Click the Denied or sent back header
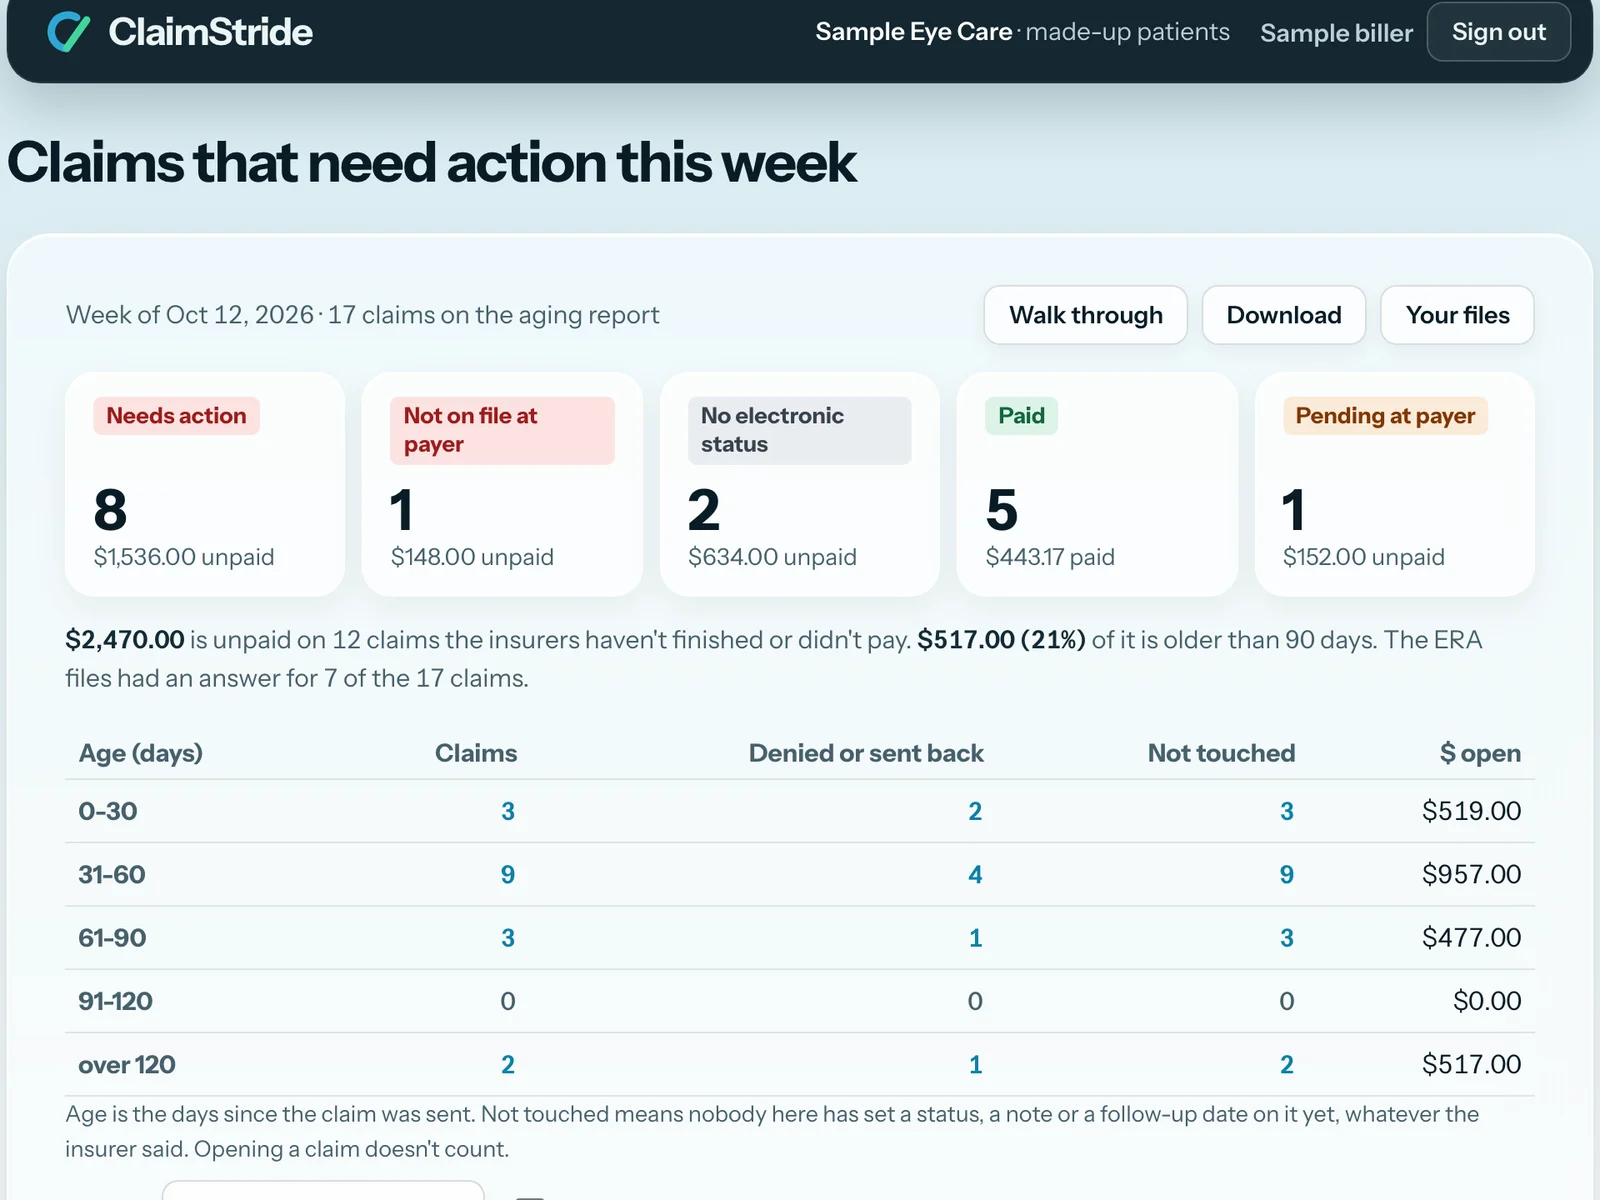 pyautogui.click(x=866, y=753)
